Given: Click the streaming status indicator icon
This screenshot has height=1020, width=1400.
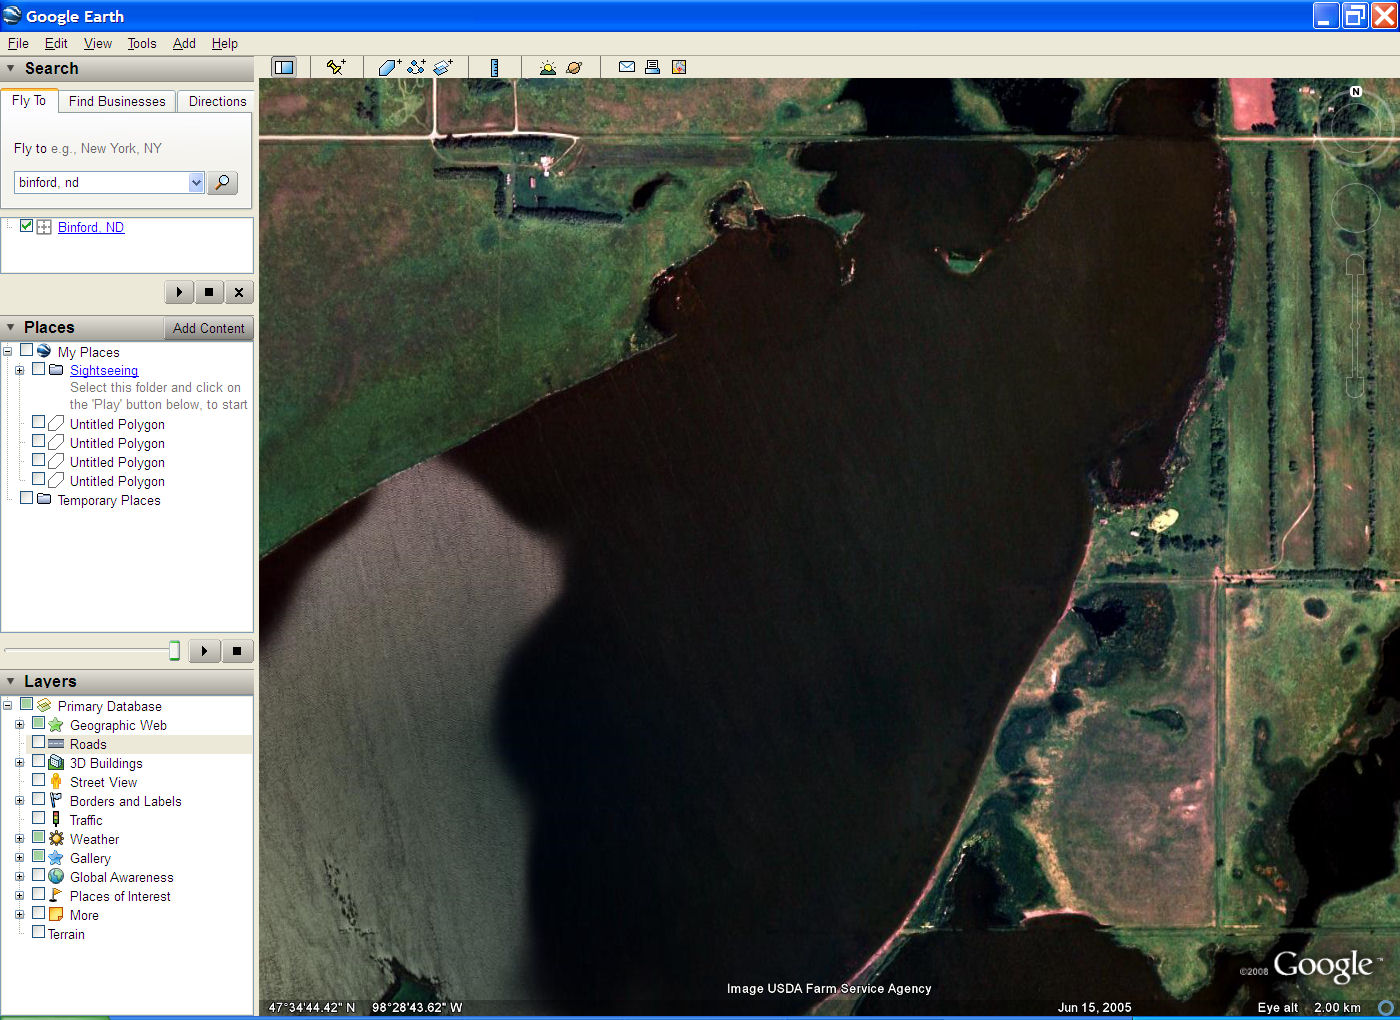Looking at the screenshot, I should click(x=1386, y=1007).
